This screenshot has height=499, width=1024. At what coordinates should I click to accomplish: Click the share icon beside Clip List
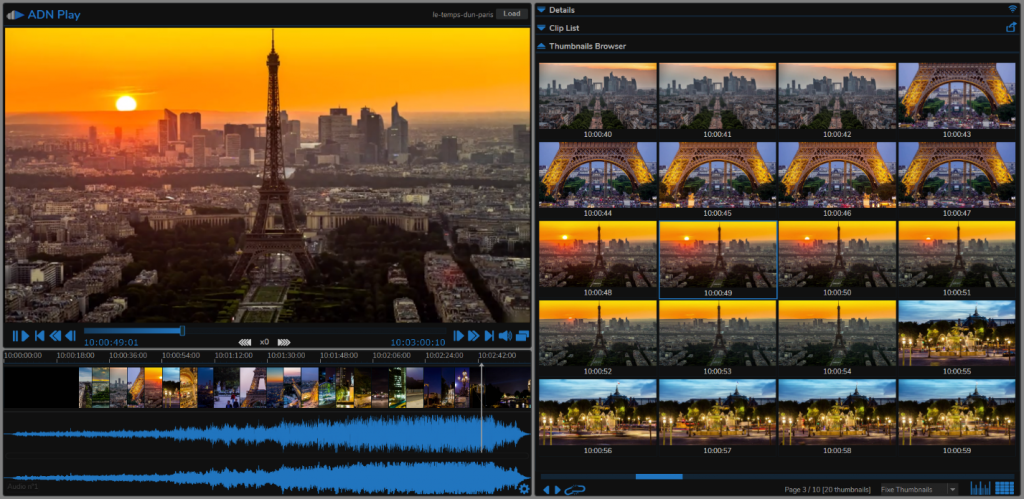pos(1010,28)
